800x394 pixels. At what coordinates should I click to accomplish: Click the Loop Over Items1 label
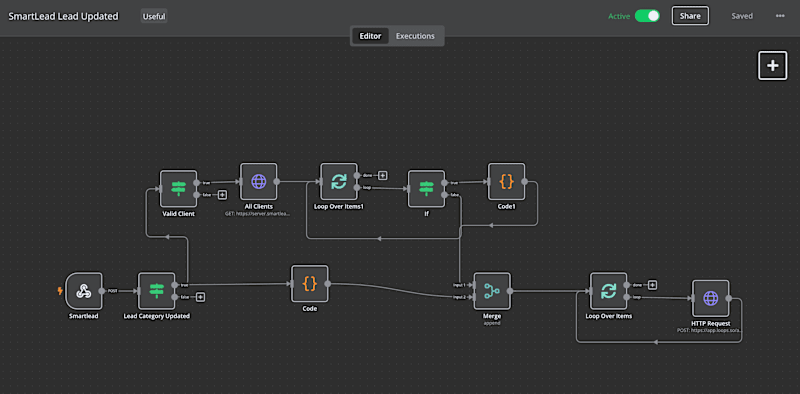point(339,207)
